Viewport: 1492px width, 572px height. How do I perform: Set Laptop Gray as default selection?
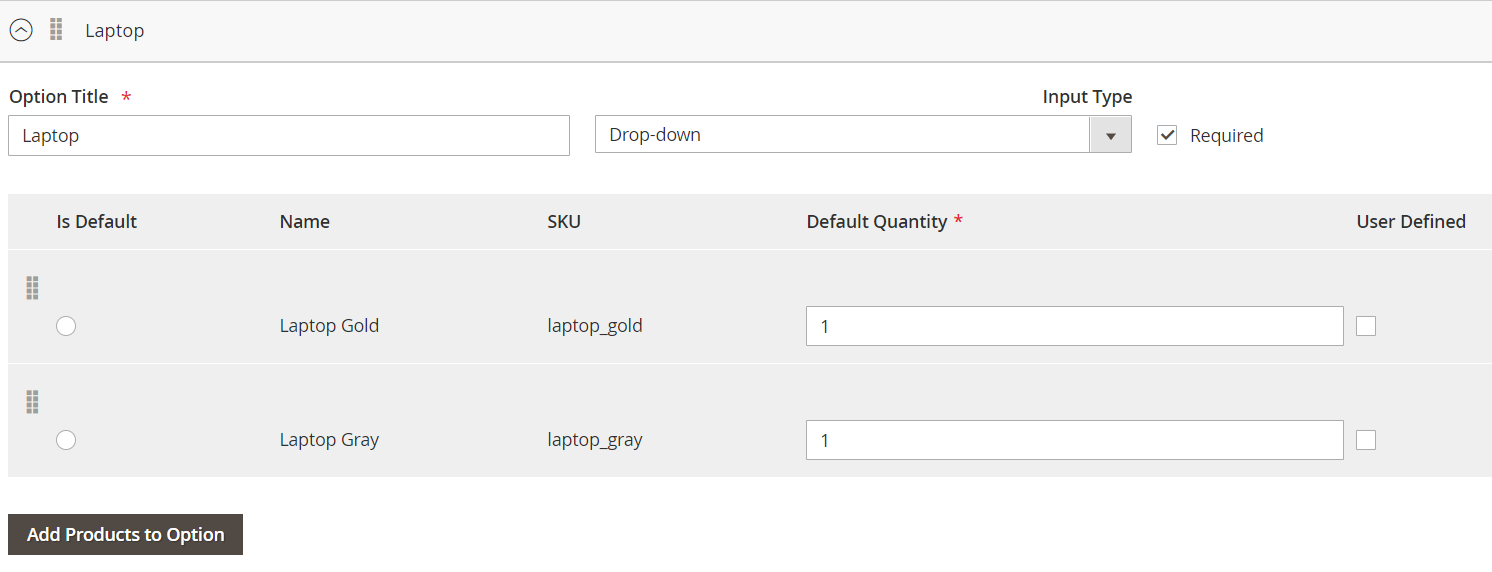click(66, 440)
